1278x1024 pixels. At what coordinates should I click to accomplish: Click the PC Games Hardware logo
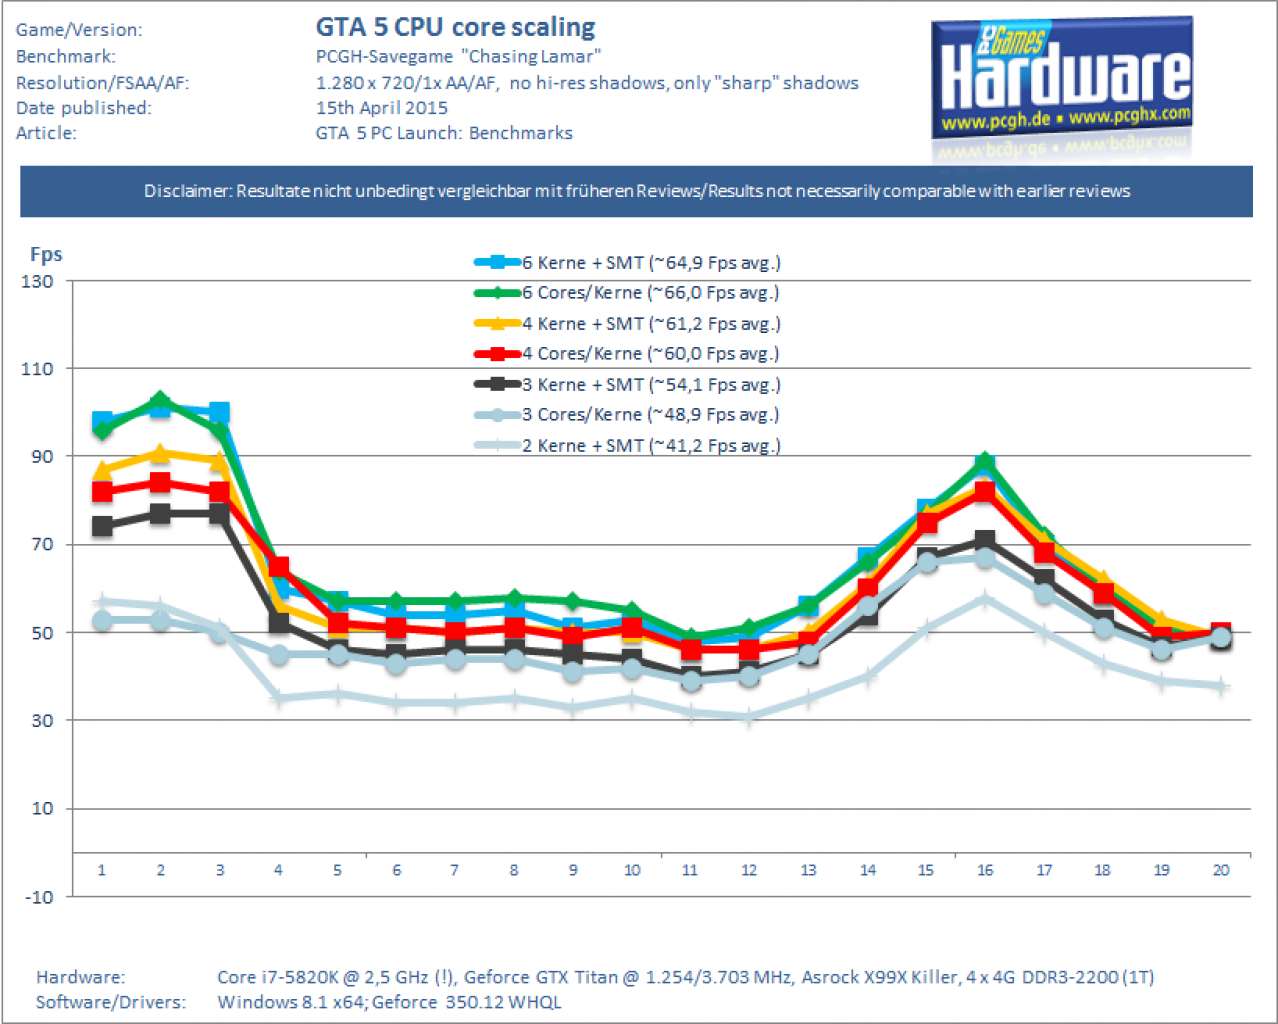point(1063,79)
